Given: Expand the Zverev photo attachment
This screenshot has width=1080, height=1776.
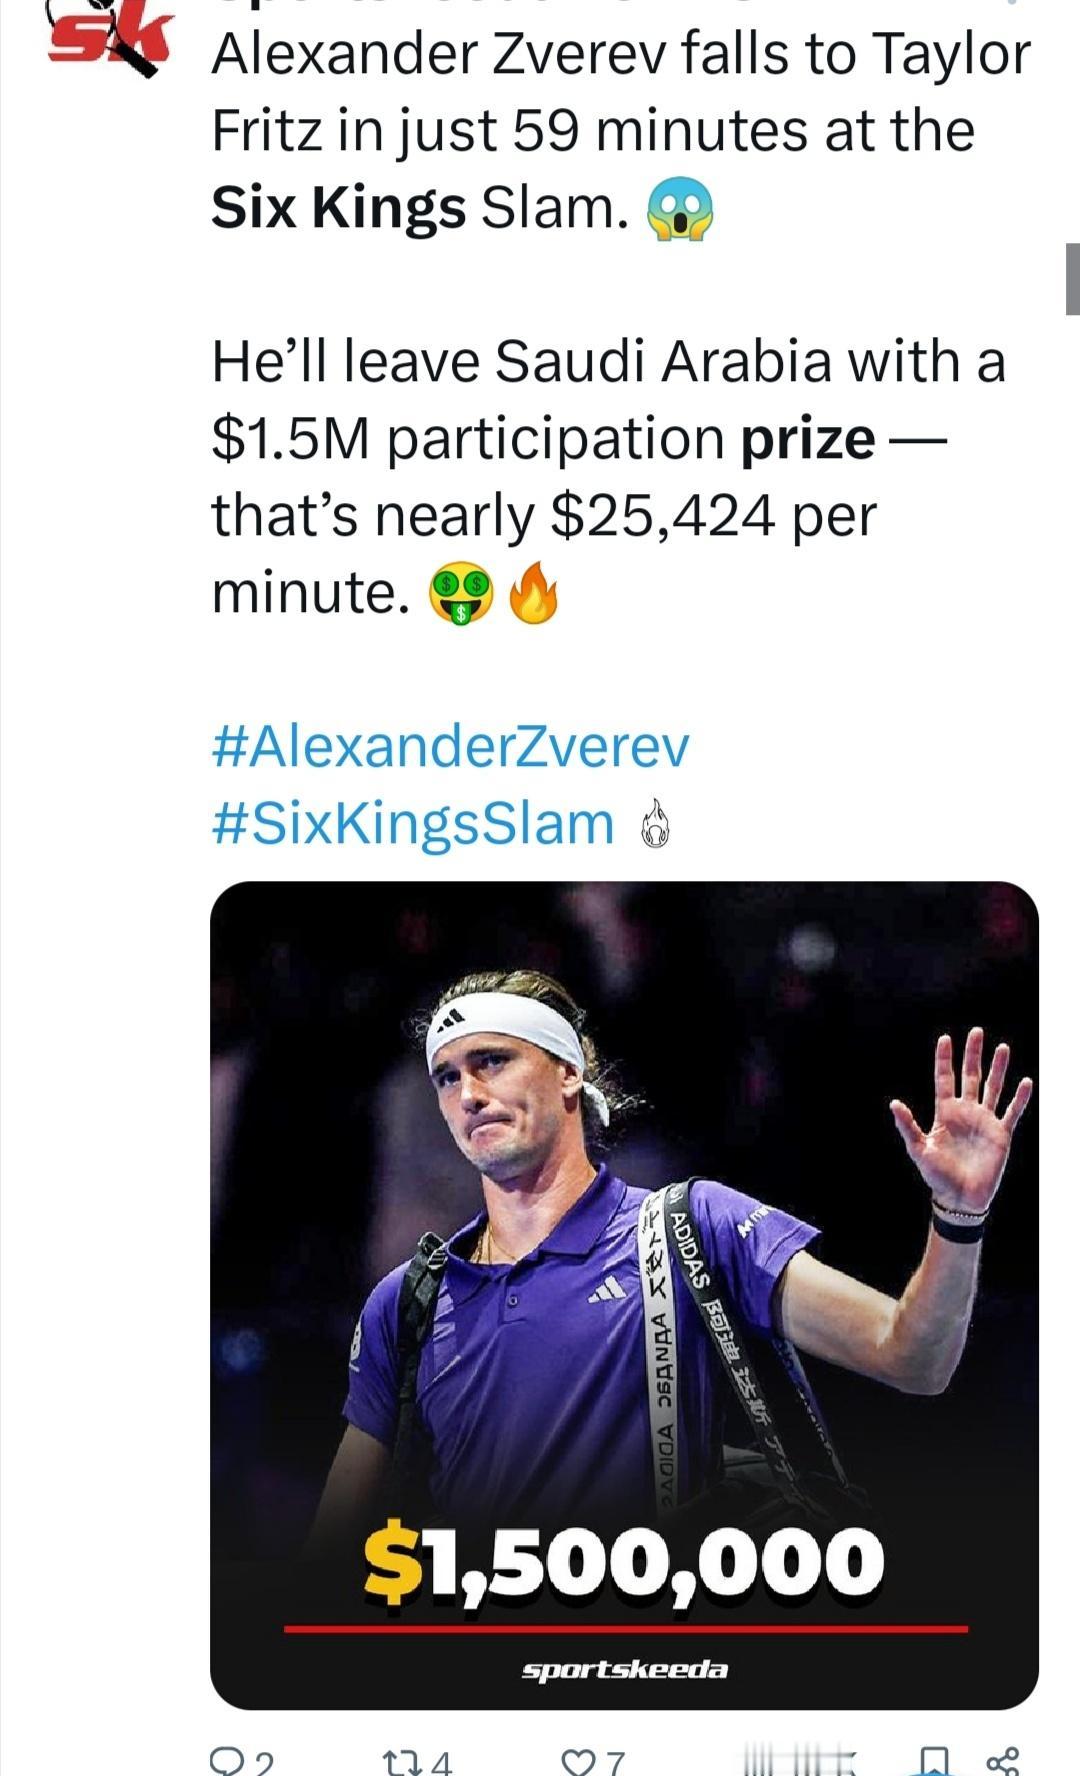Looking at the screenshot, I should pos(624,1250).
